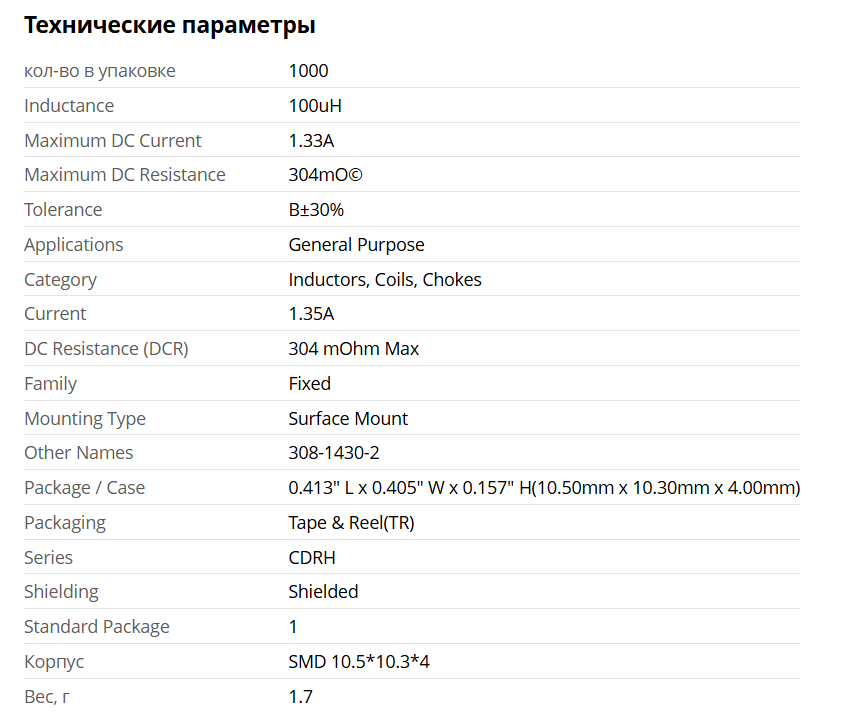
Task: Click the Package / Case dimensions text
Action: [544, 488]
